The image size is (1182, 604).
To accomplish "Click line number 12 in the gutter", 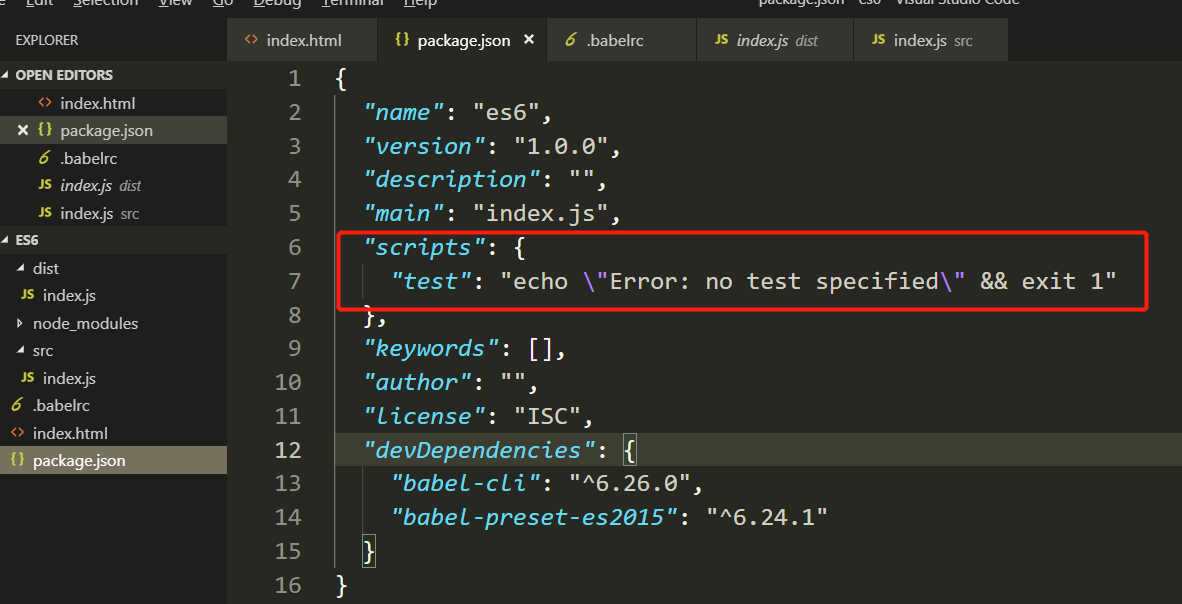I will [288, 450].
